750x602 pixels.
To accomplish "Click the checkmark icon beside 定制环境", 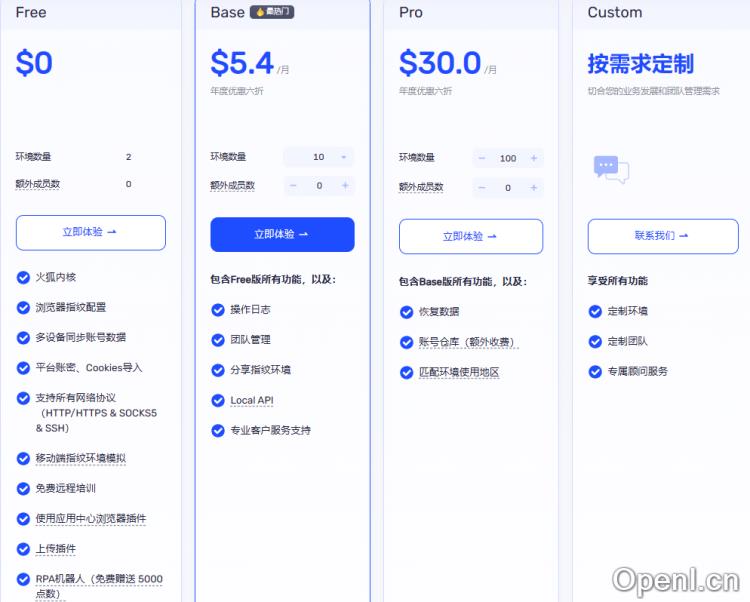I will tap(595, 311).
